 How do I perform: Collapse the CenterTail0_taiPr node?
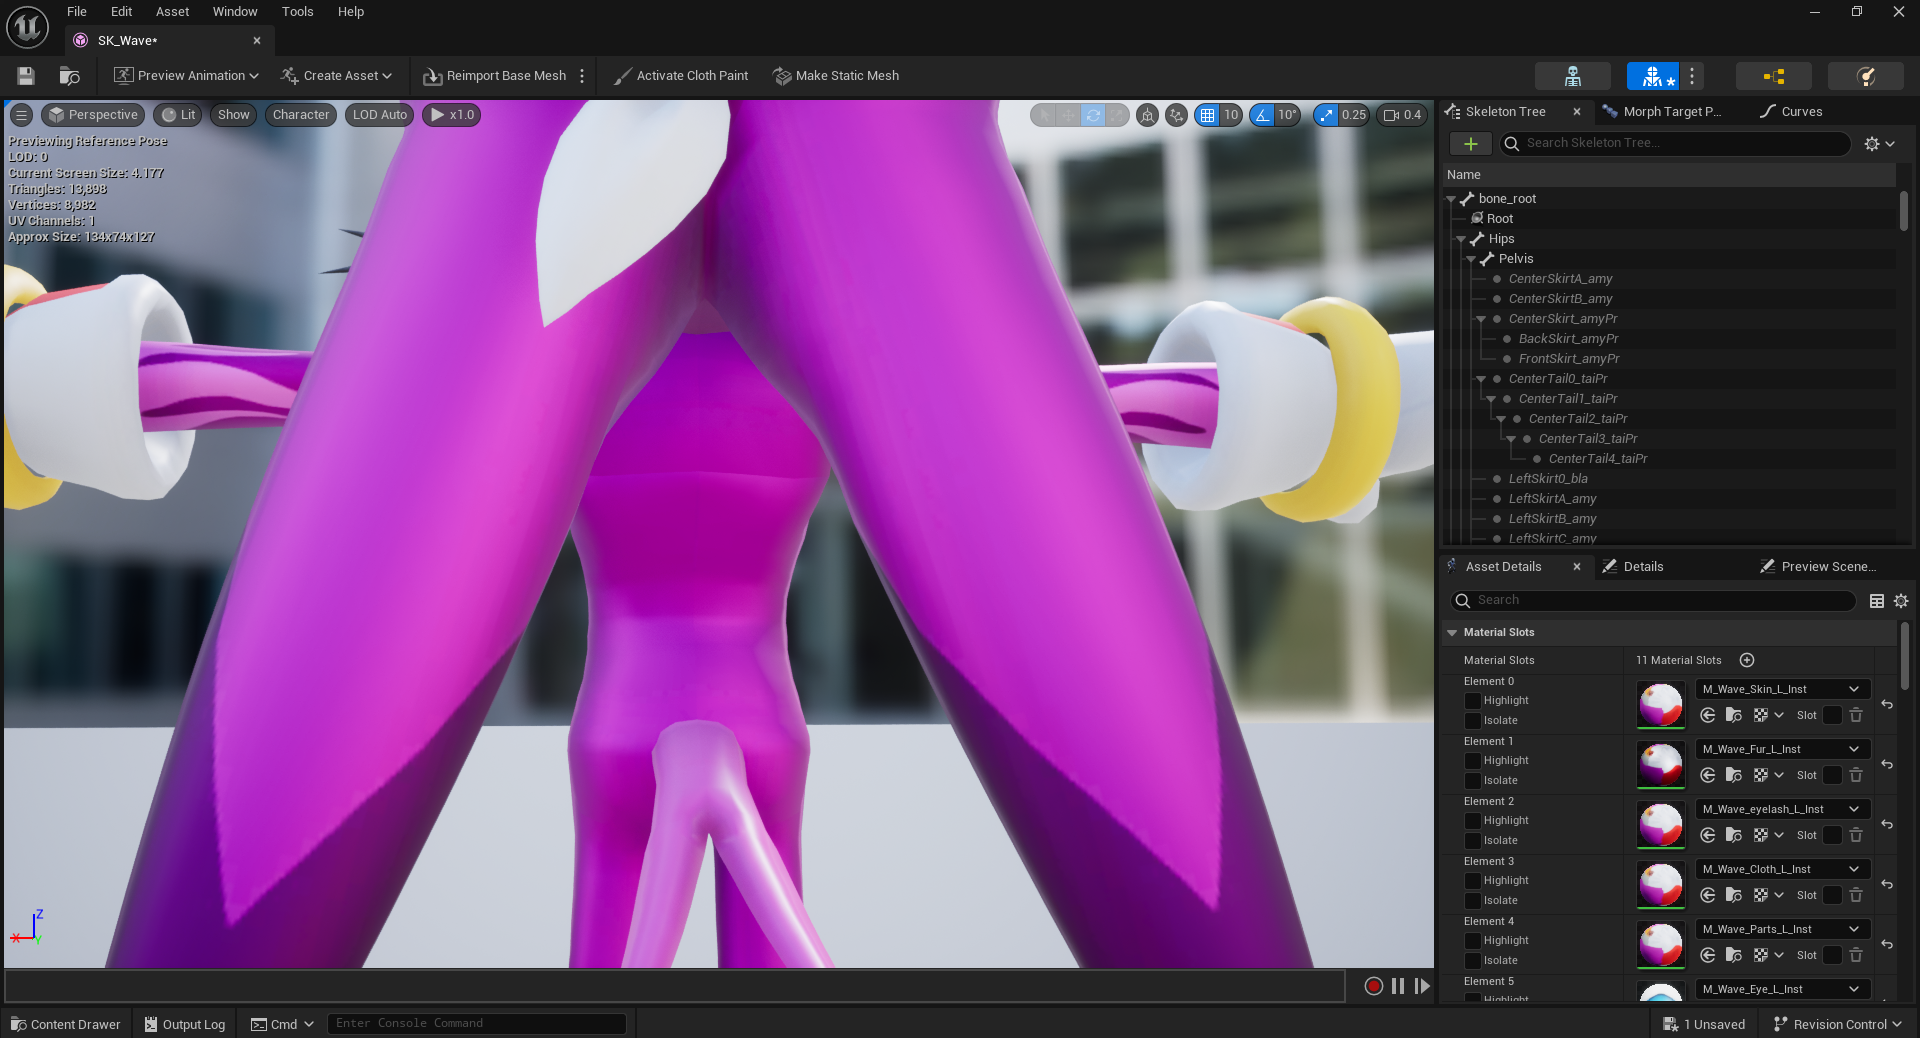(1481, 379)
